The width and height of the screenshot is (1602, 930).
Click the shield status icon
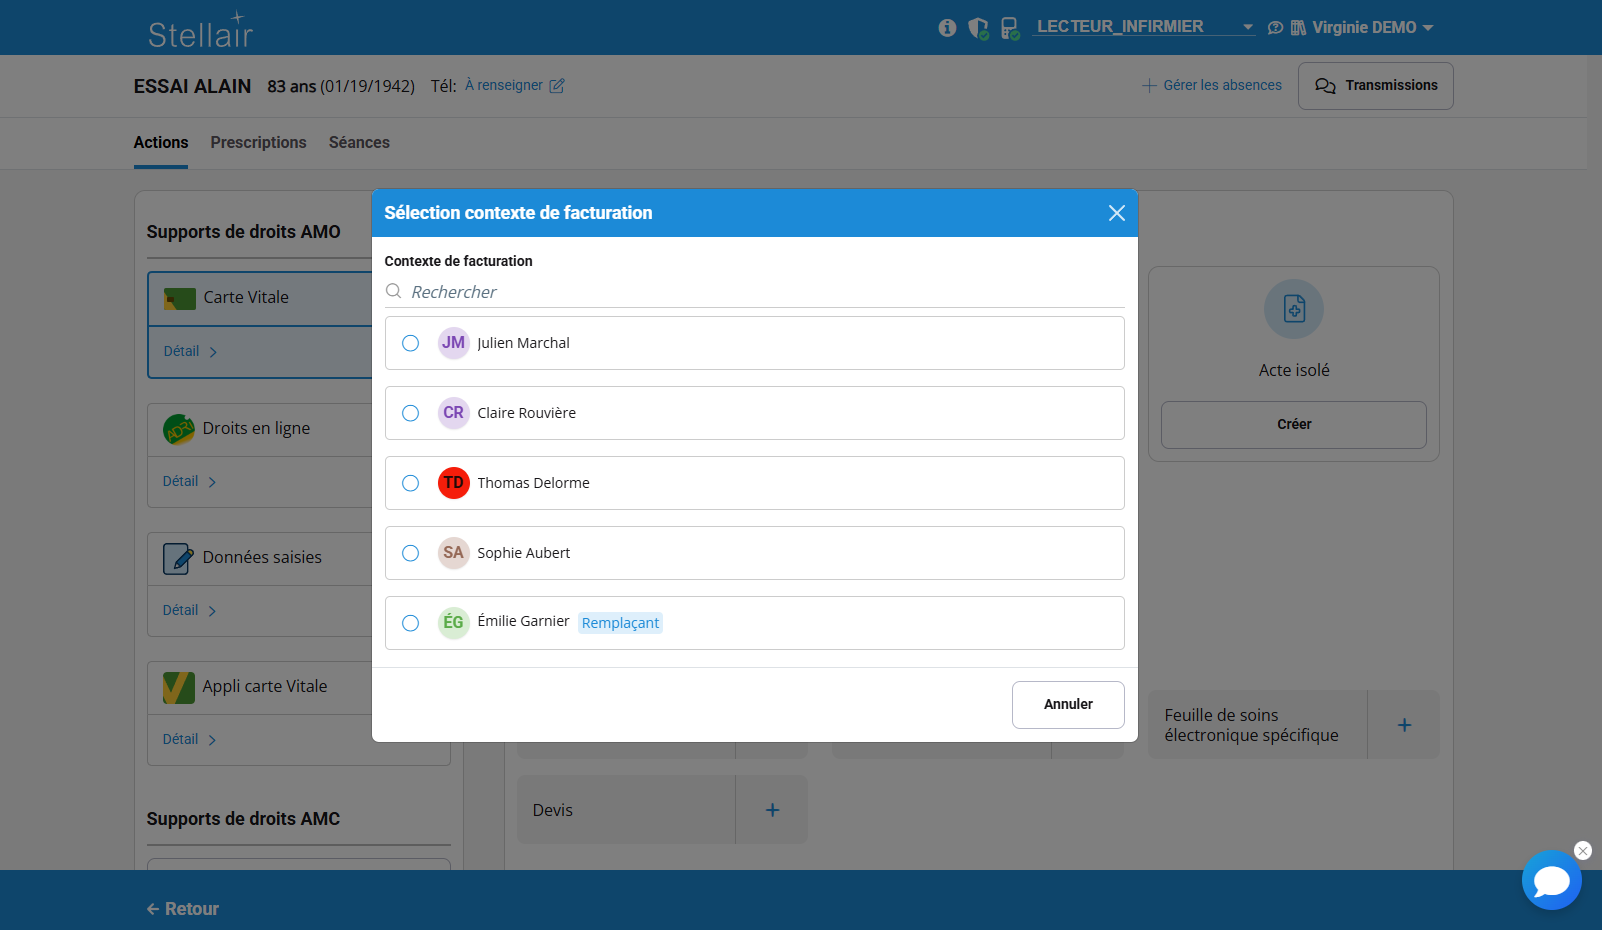click(979, 28)
